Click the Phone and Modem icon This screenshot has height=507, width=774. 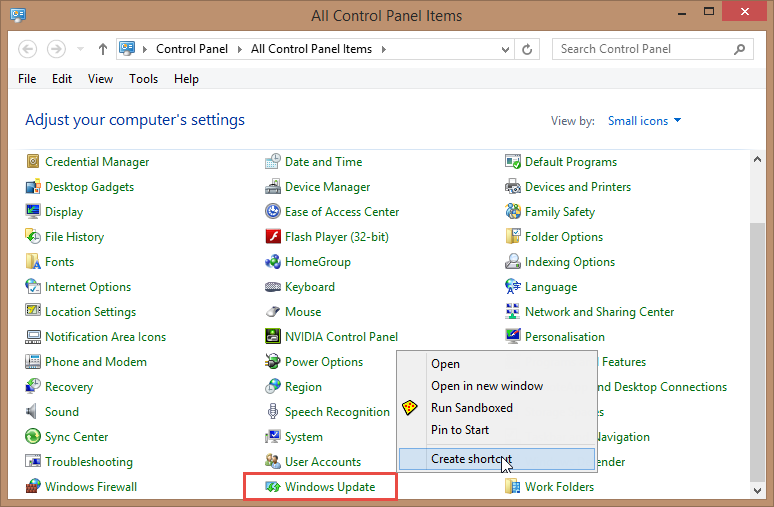pos(33,361)
